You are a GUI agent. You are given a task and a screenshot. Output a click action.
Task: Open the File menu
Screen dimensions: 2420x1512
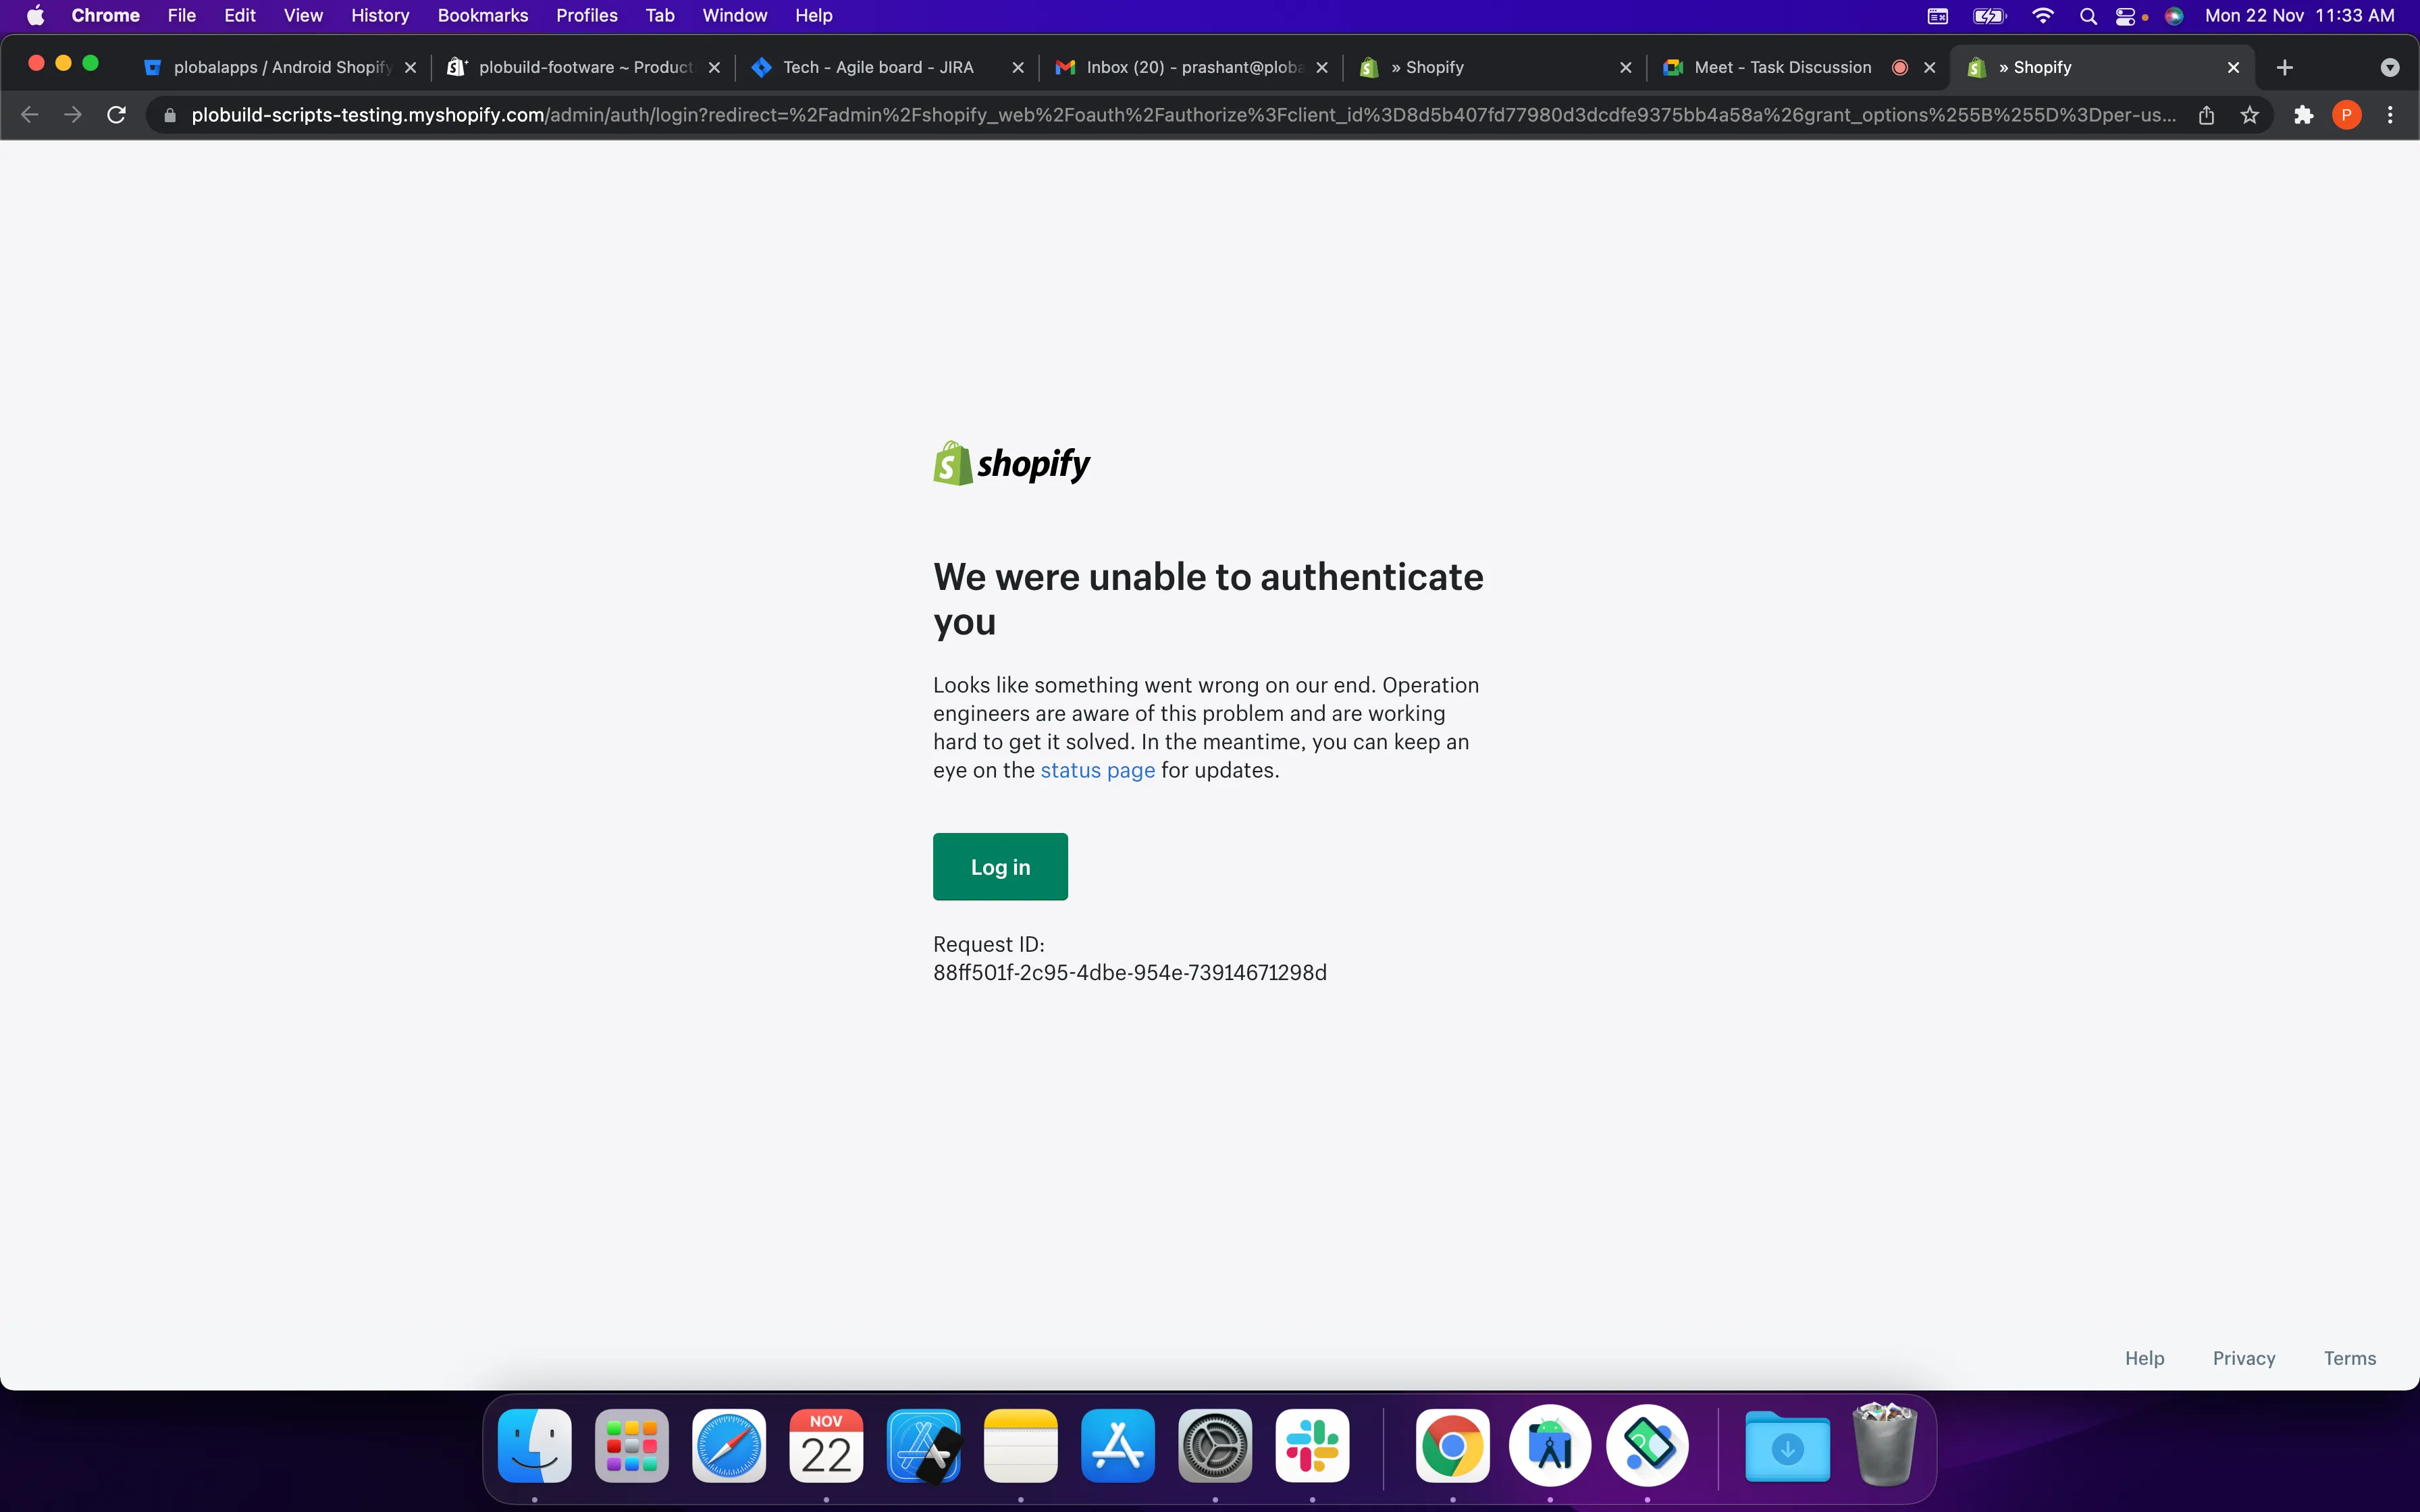[x=181, y=15]
